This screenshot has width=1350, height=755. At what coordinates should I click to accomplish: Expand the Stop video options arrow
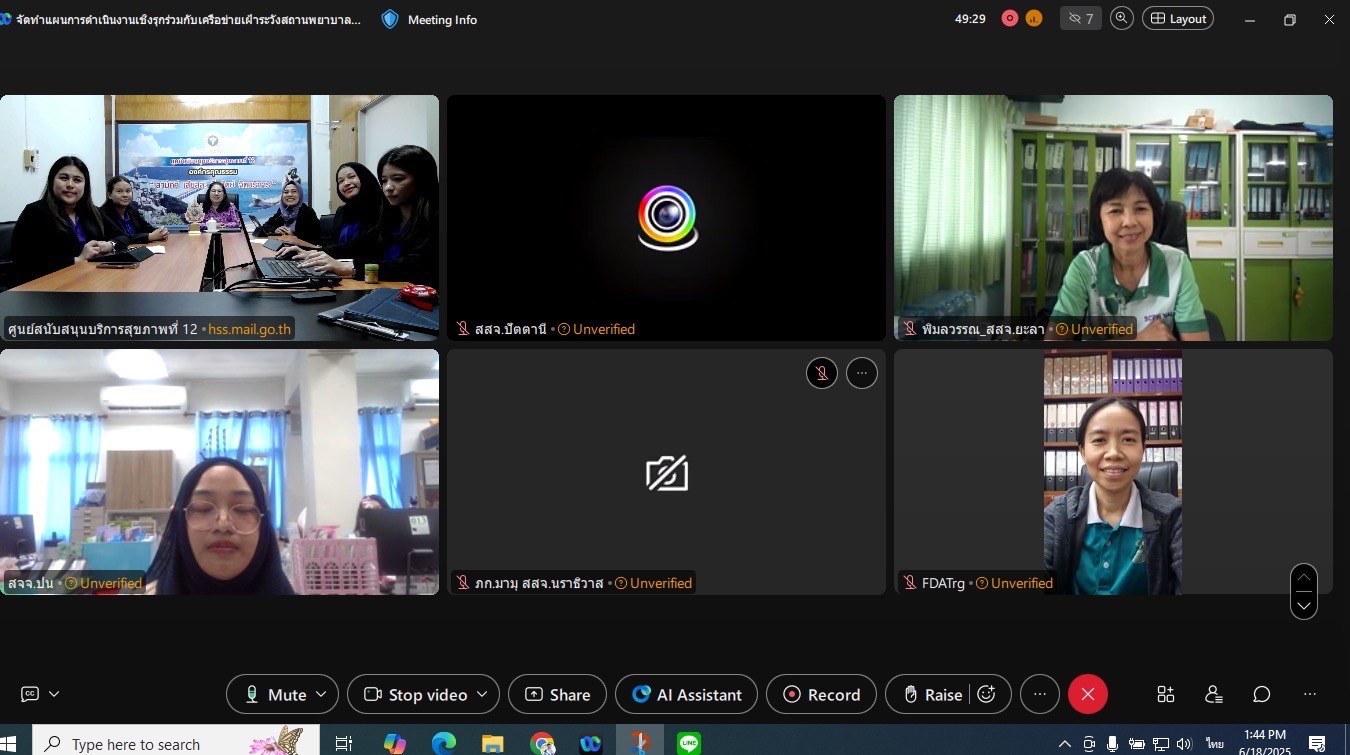tap(482, 694)
